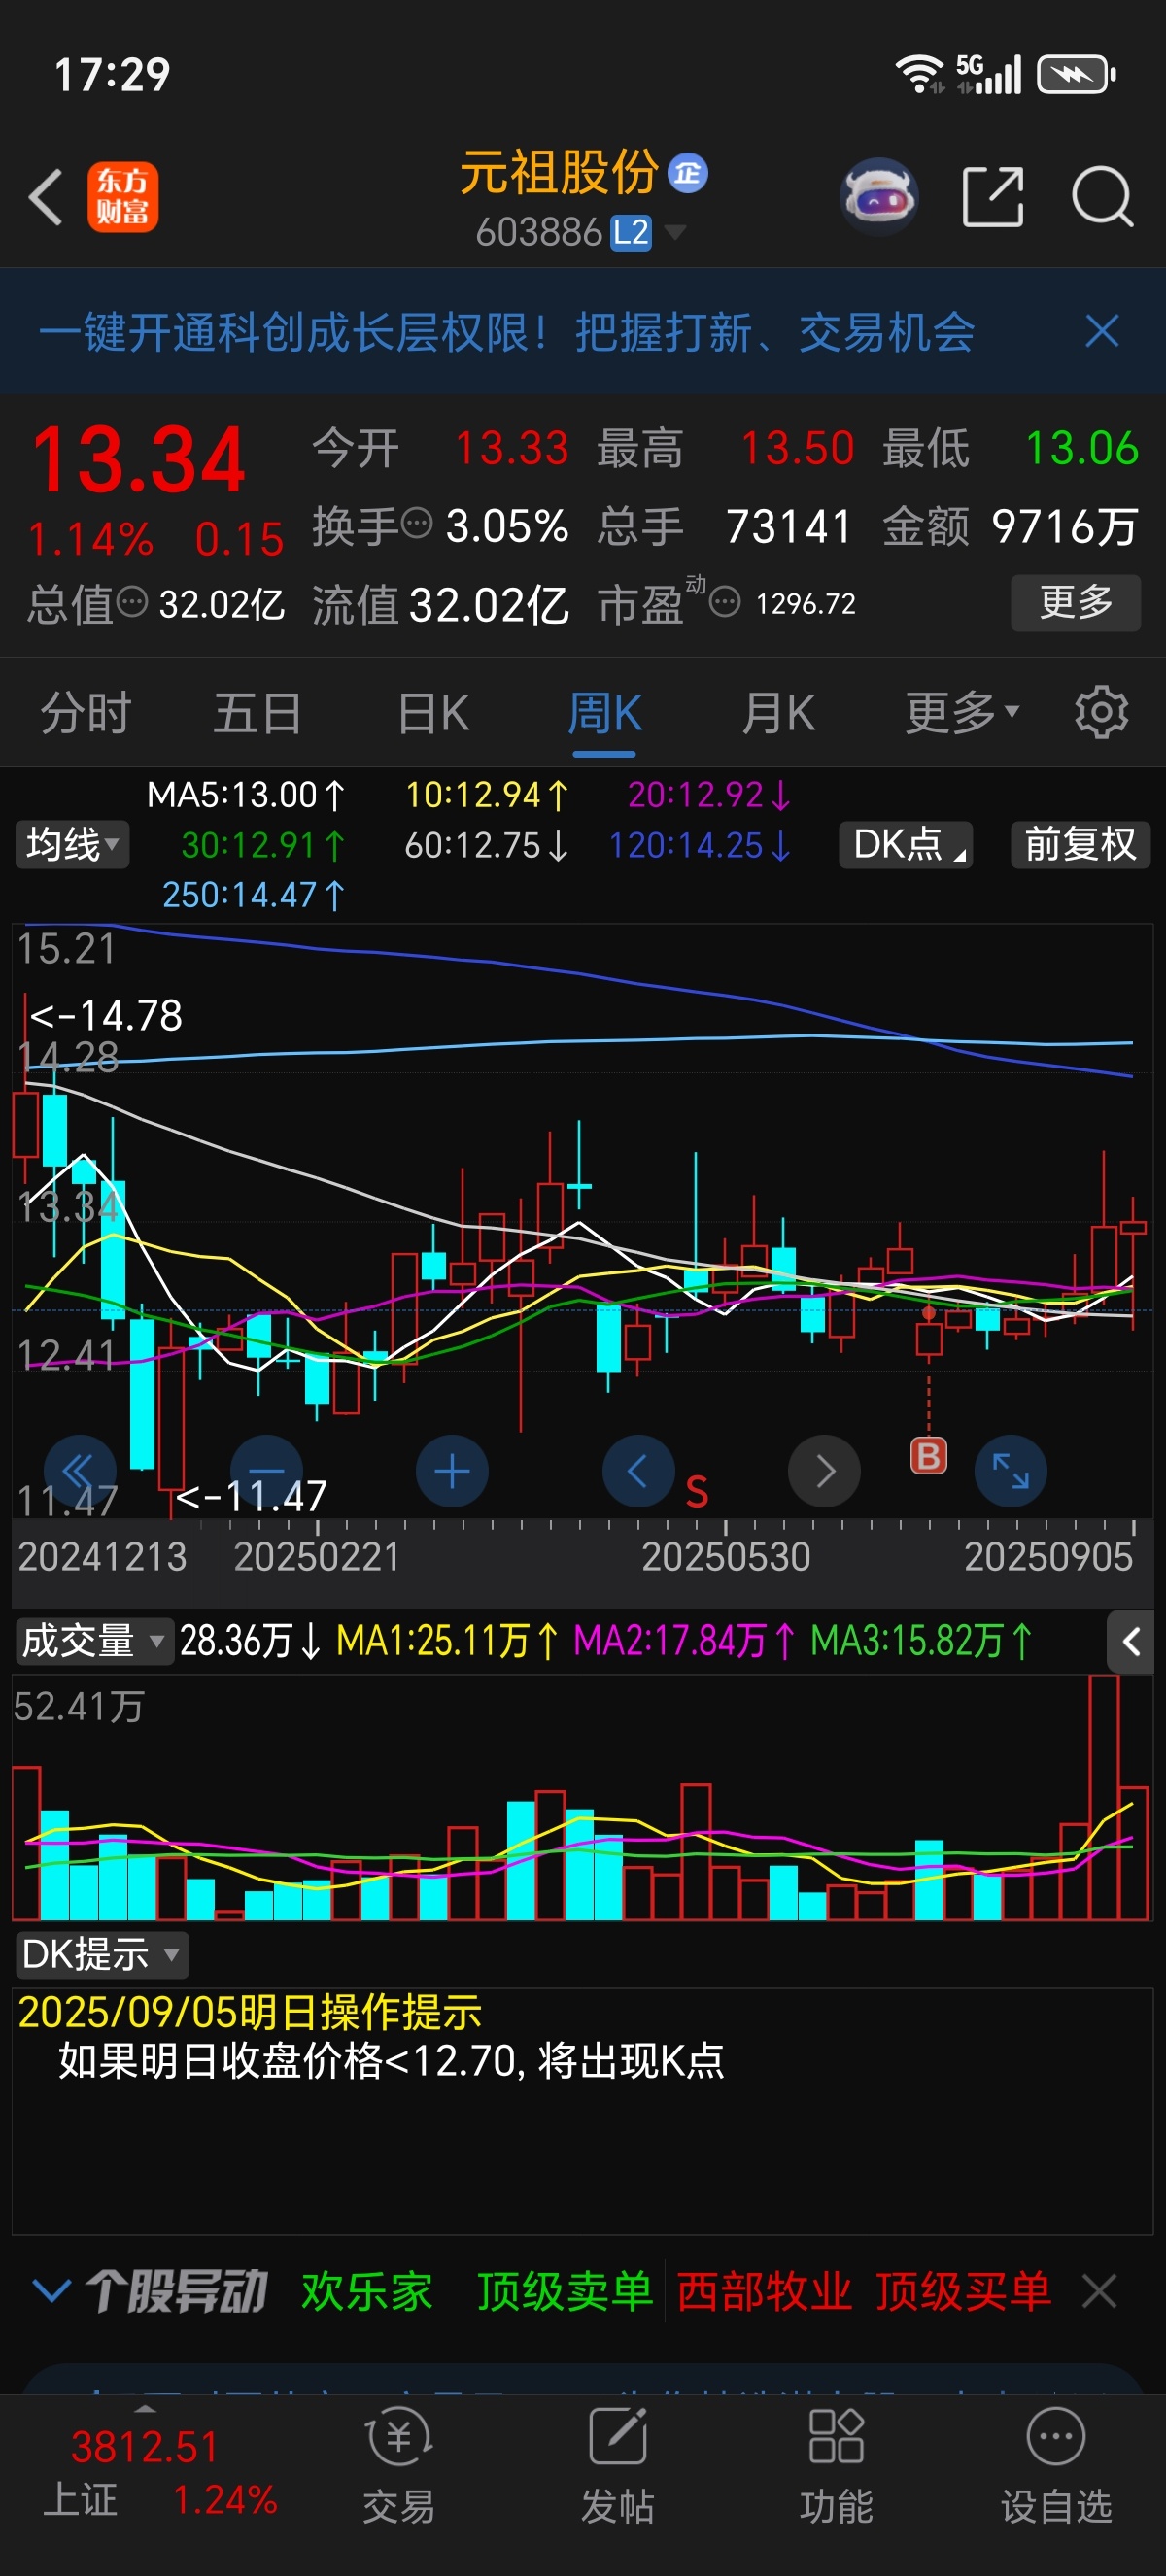Switch to 分时 chart tab
1166x2576 pixels.
tap(86, 714)
